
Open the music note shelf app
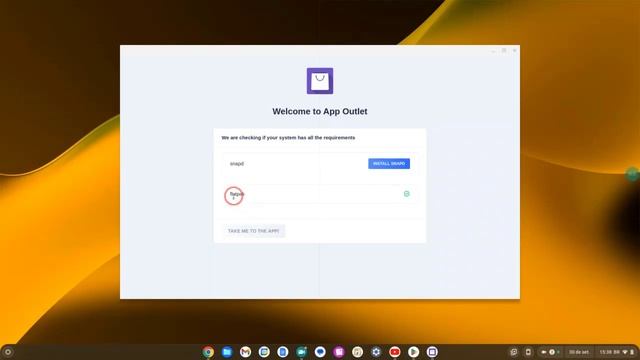click(x=358, y=352)
